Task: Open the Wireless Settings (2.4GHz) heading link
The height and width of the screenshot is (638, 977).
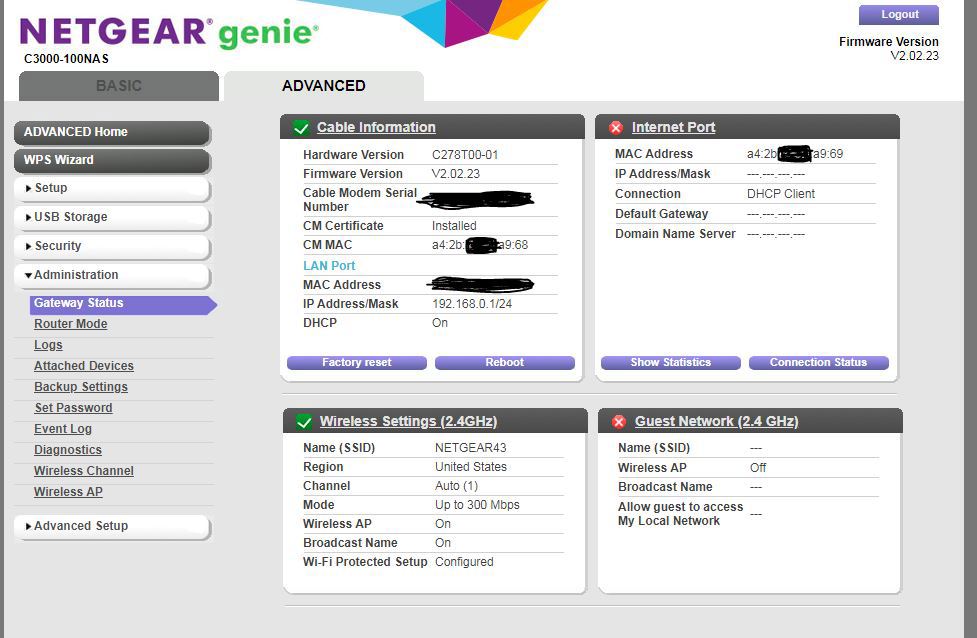Action: pyautogui.click(x=408, y=422)
